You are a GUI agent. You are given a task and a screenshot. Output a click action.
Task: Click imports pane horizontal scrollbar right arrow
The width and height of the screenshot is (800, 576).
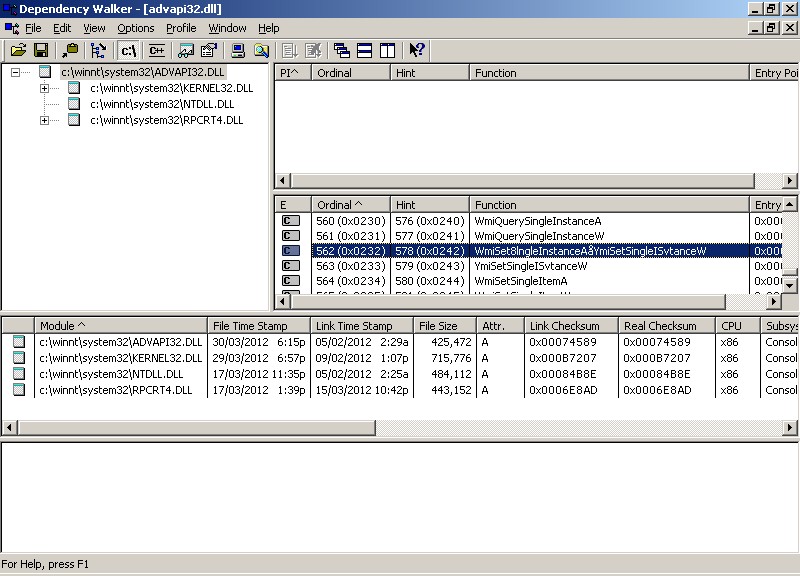click(x=790, y=181)
